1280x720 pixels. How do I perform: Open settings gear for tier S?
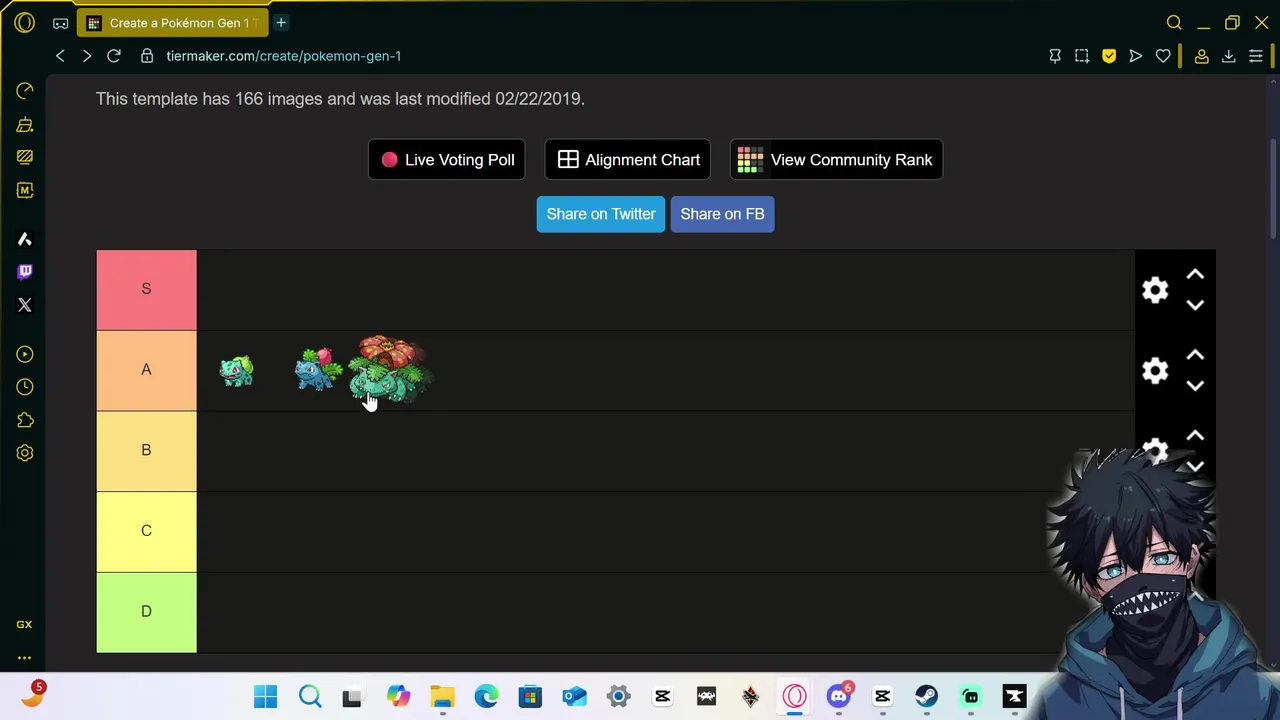coord(1155,290)
